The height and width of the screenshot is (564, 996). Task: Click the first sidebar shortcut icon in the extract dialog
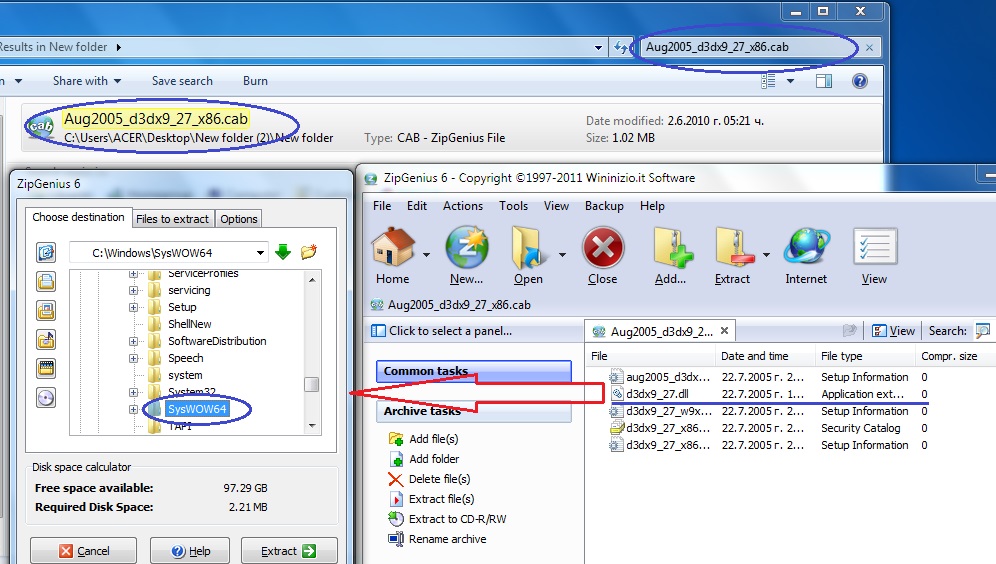[x=46, y=252]
